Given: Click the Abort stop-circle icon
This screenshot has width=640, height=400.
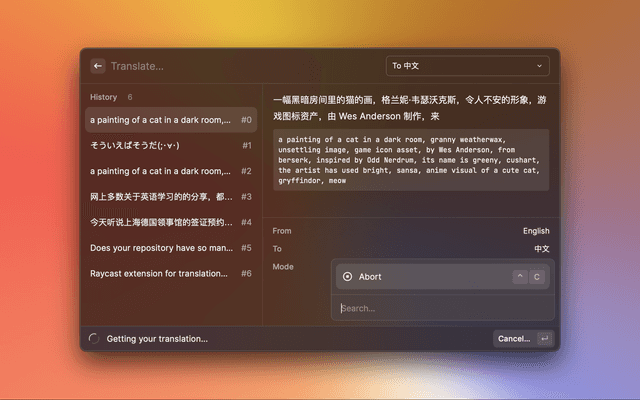Looking at the screenshot, I should point(347,277).
